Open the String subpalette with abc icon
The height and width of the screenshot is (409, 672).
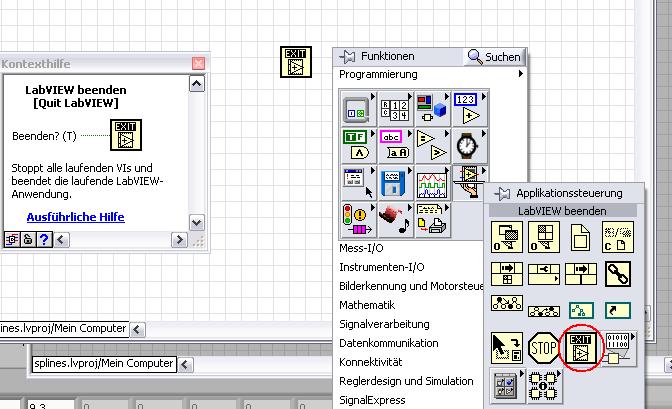coord(395,146)
